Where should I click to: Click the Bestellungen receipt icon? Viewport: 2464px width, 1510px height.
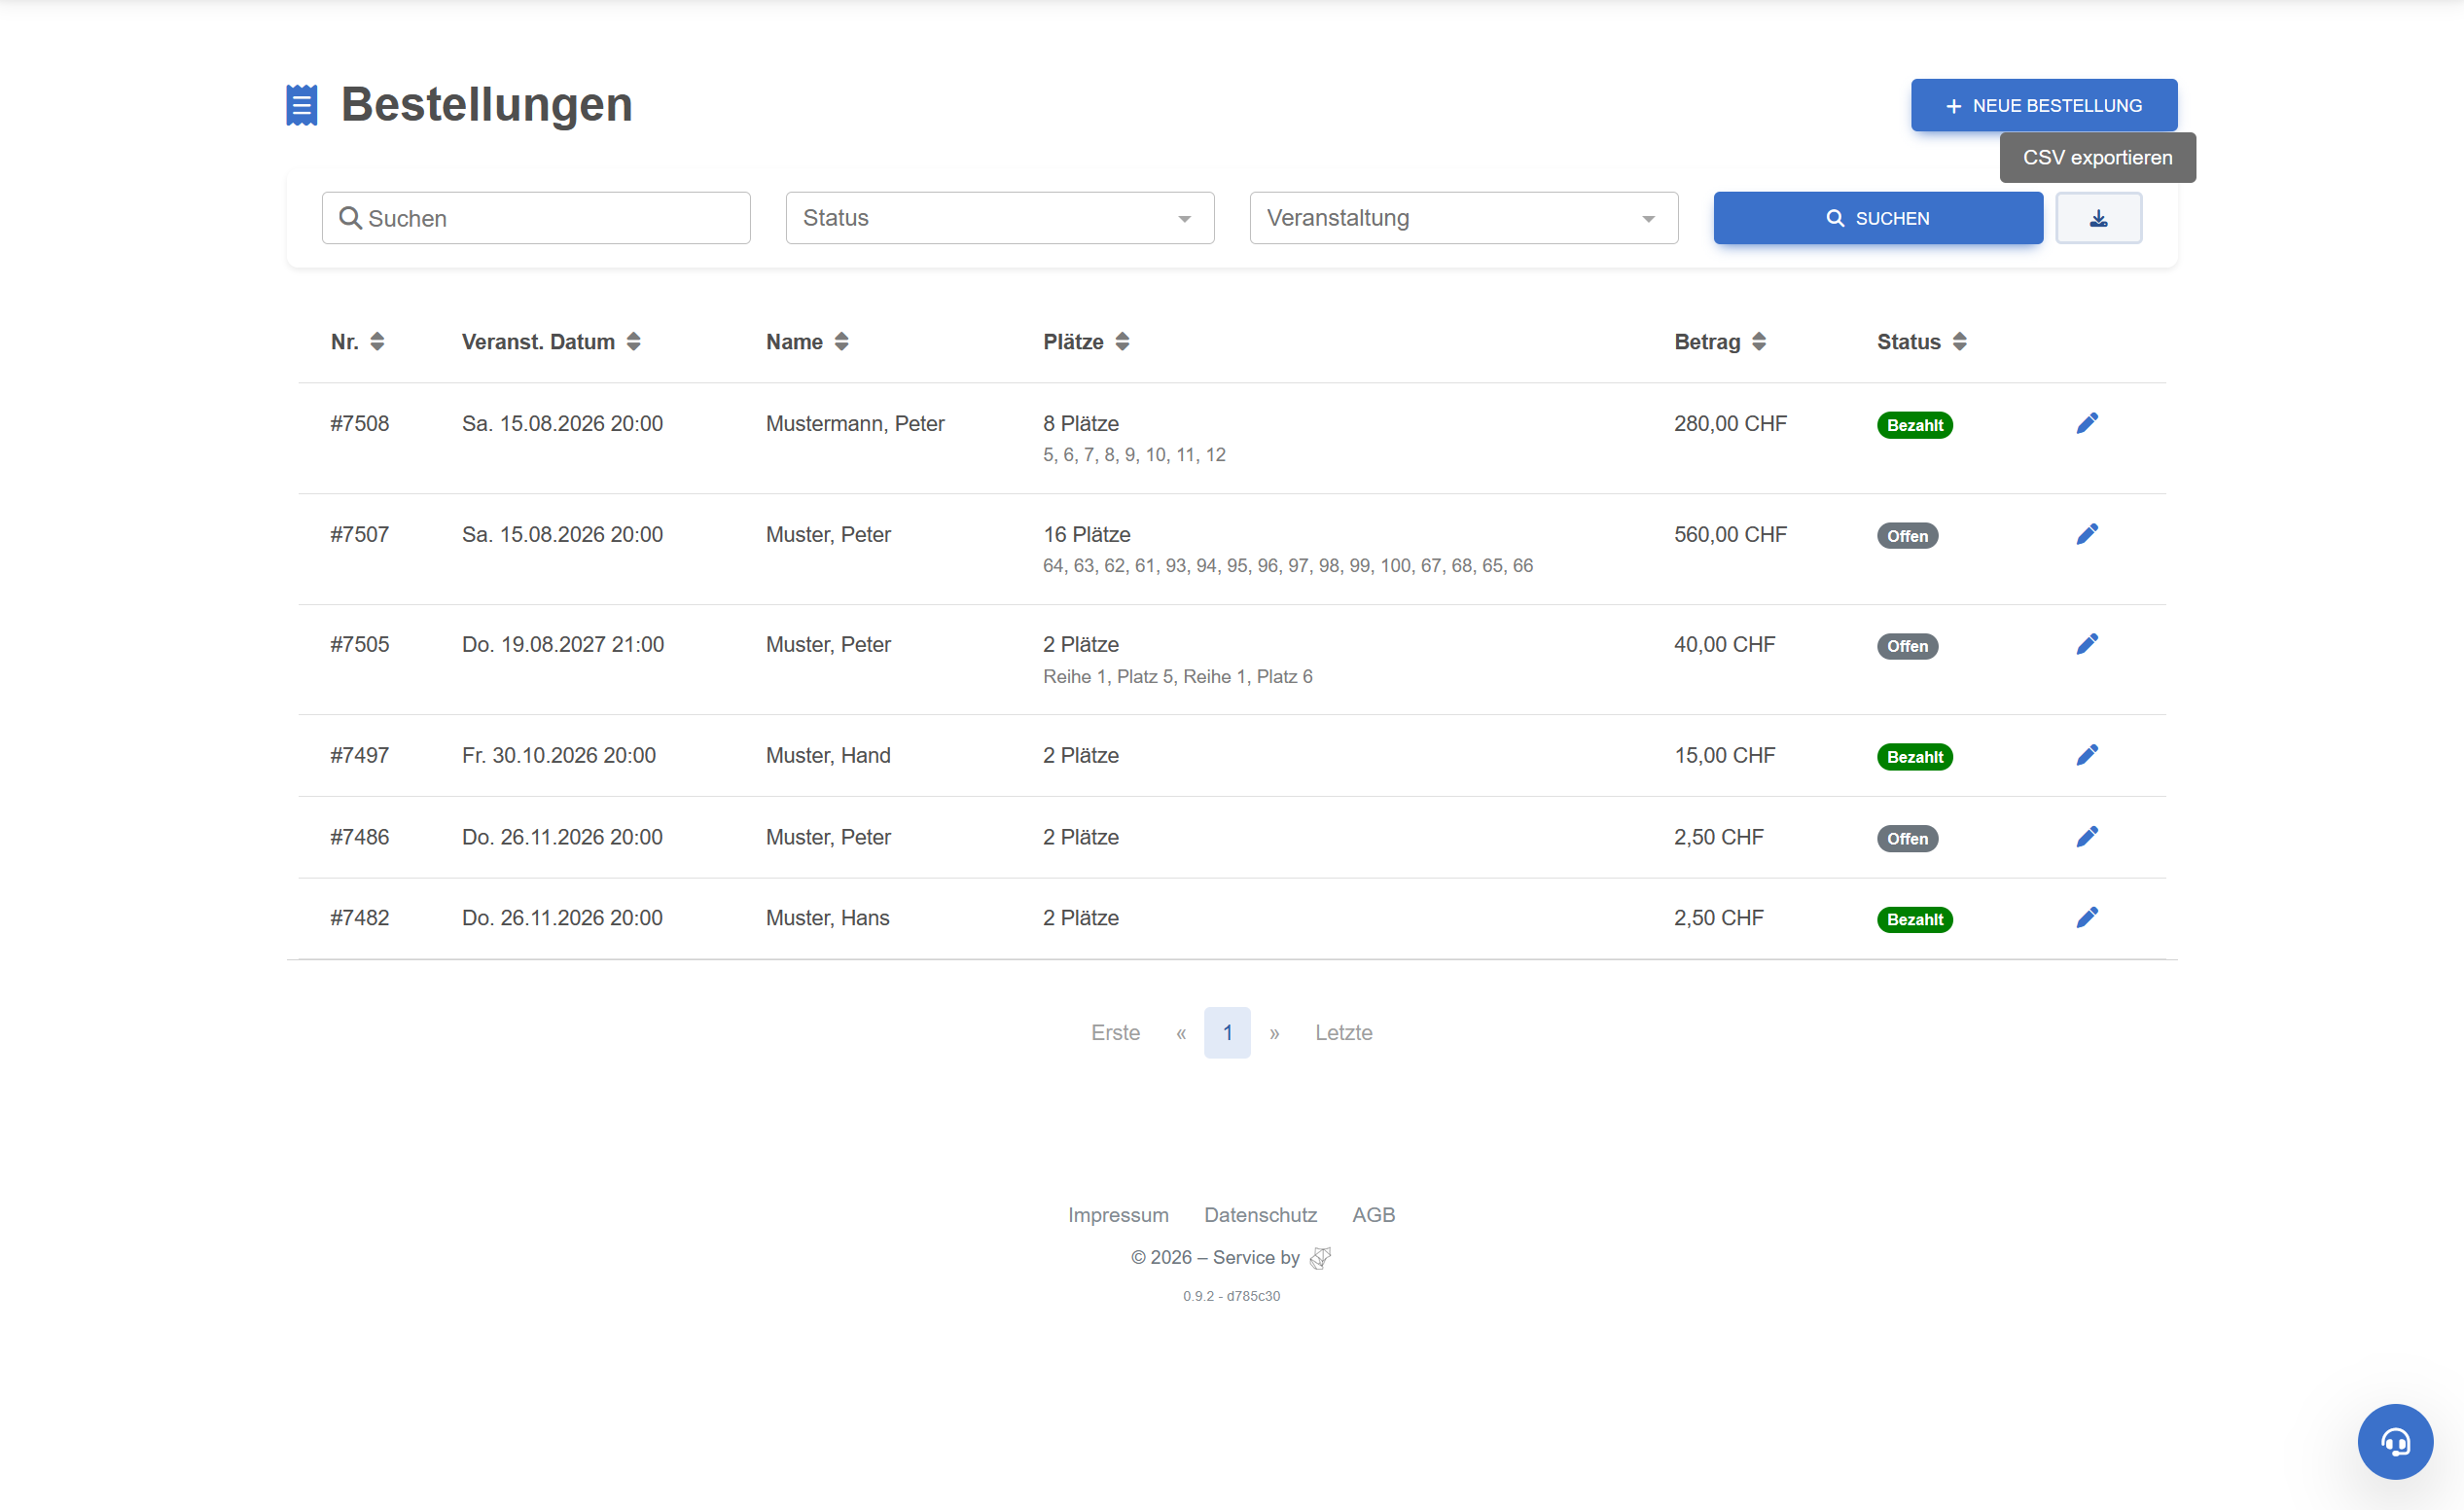(x=302, y=105)
